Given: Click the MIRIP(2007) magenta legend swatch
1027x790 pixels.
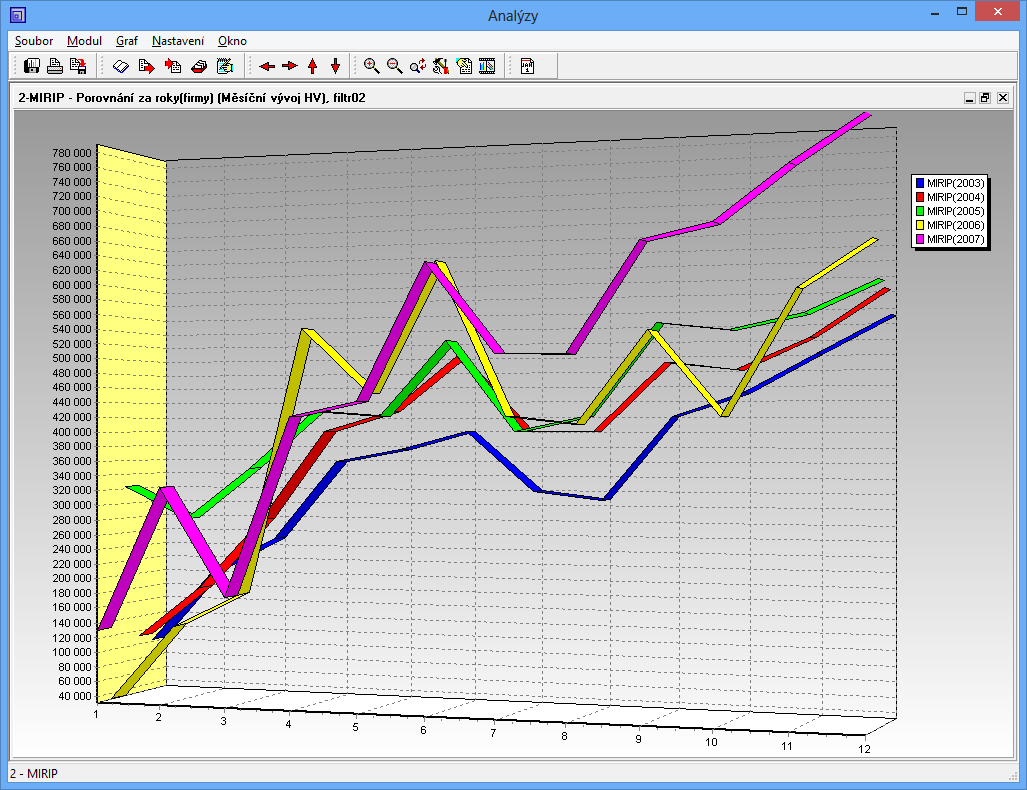Looking at the screenshot, I should tap(920, 239).
